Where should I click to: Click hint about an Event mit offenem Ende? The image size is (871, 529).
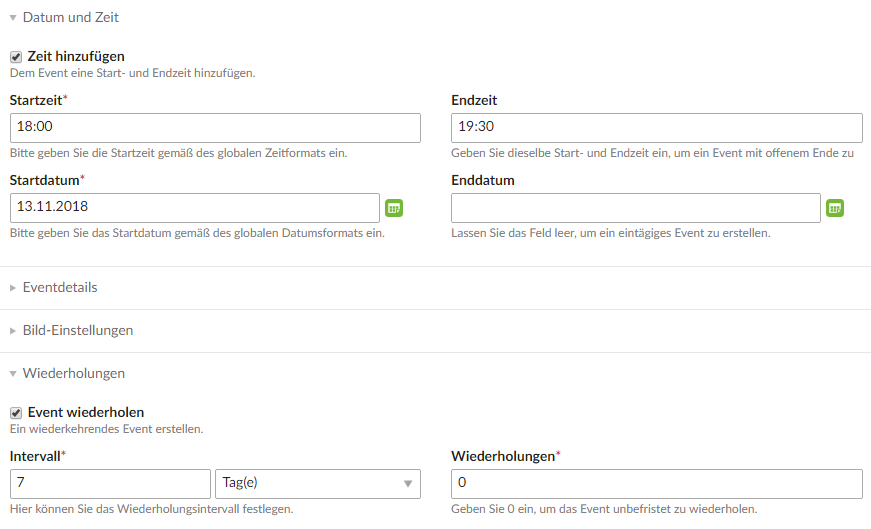coord(652,153)
